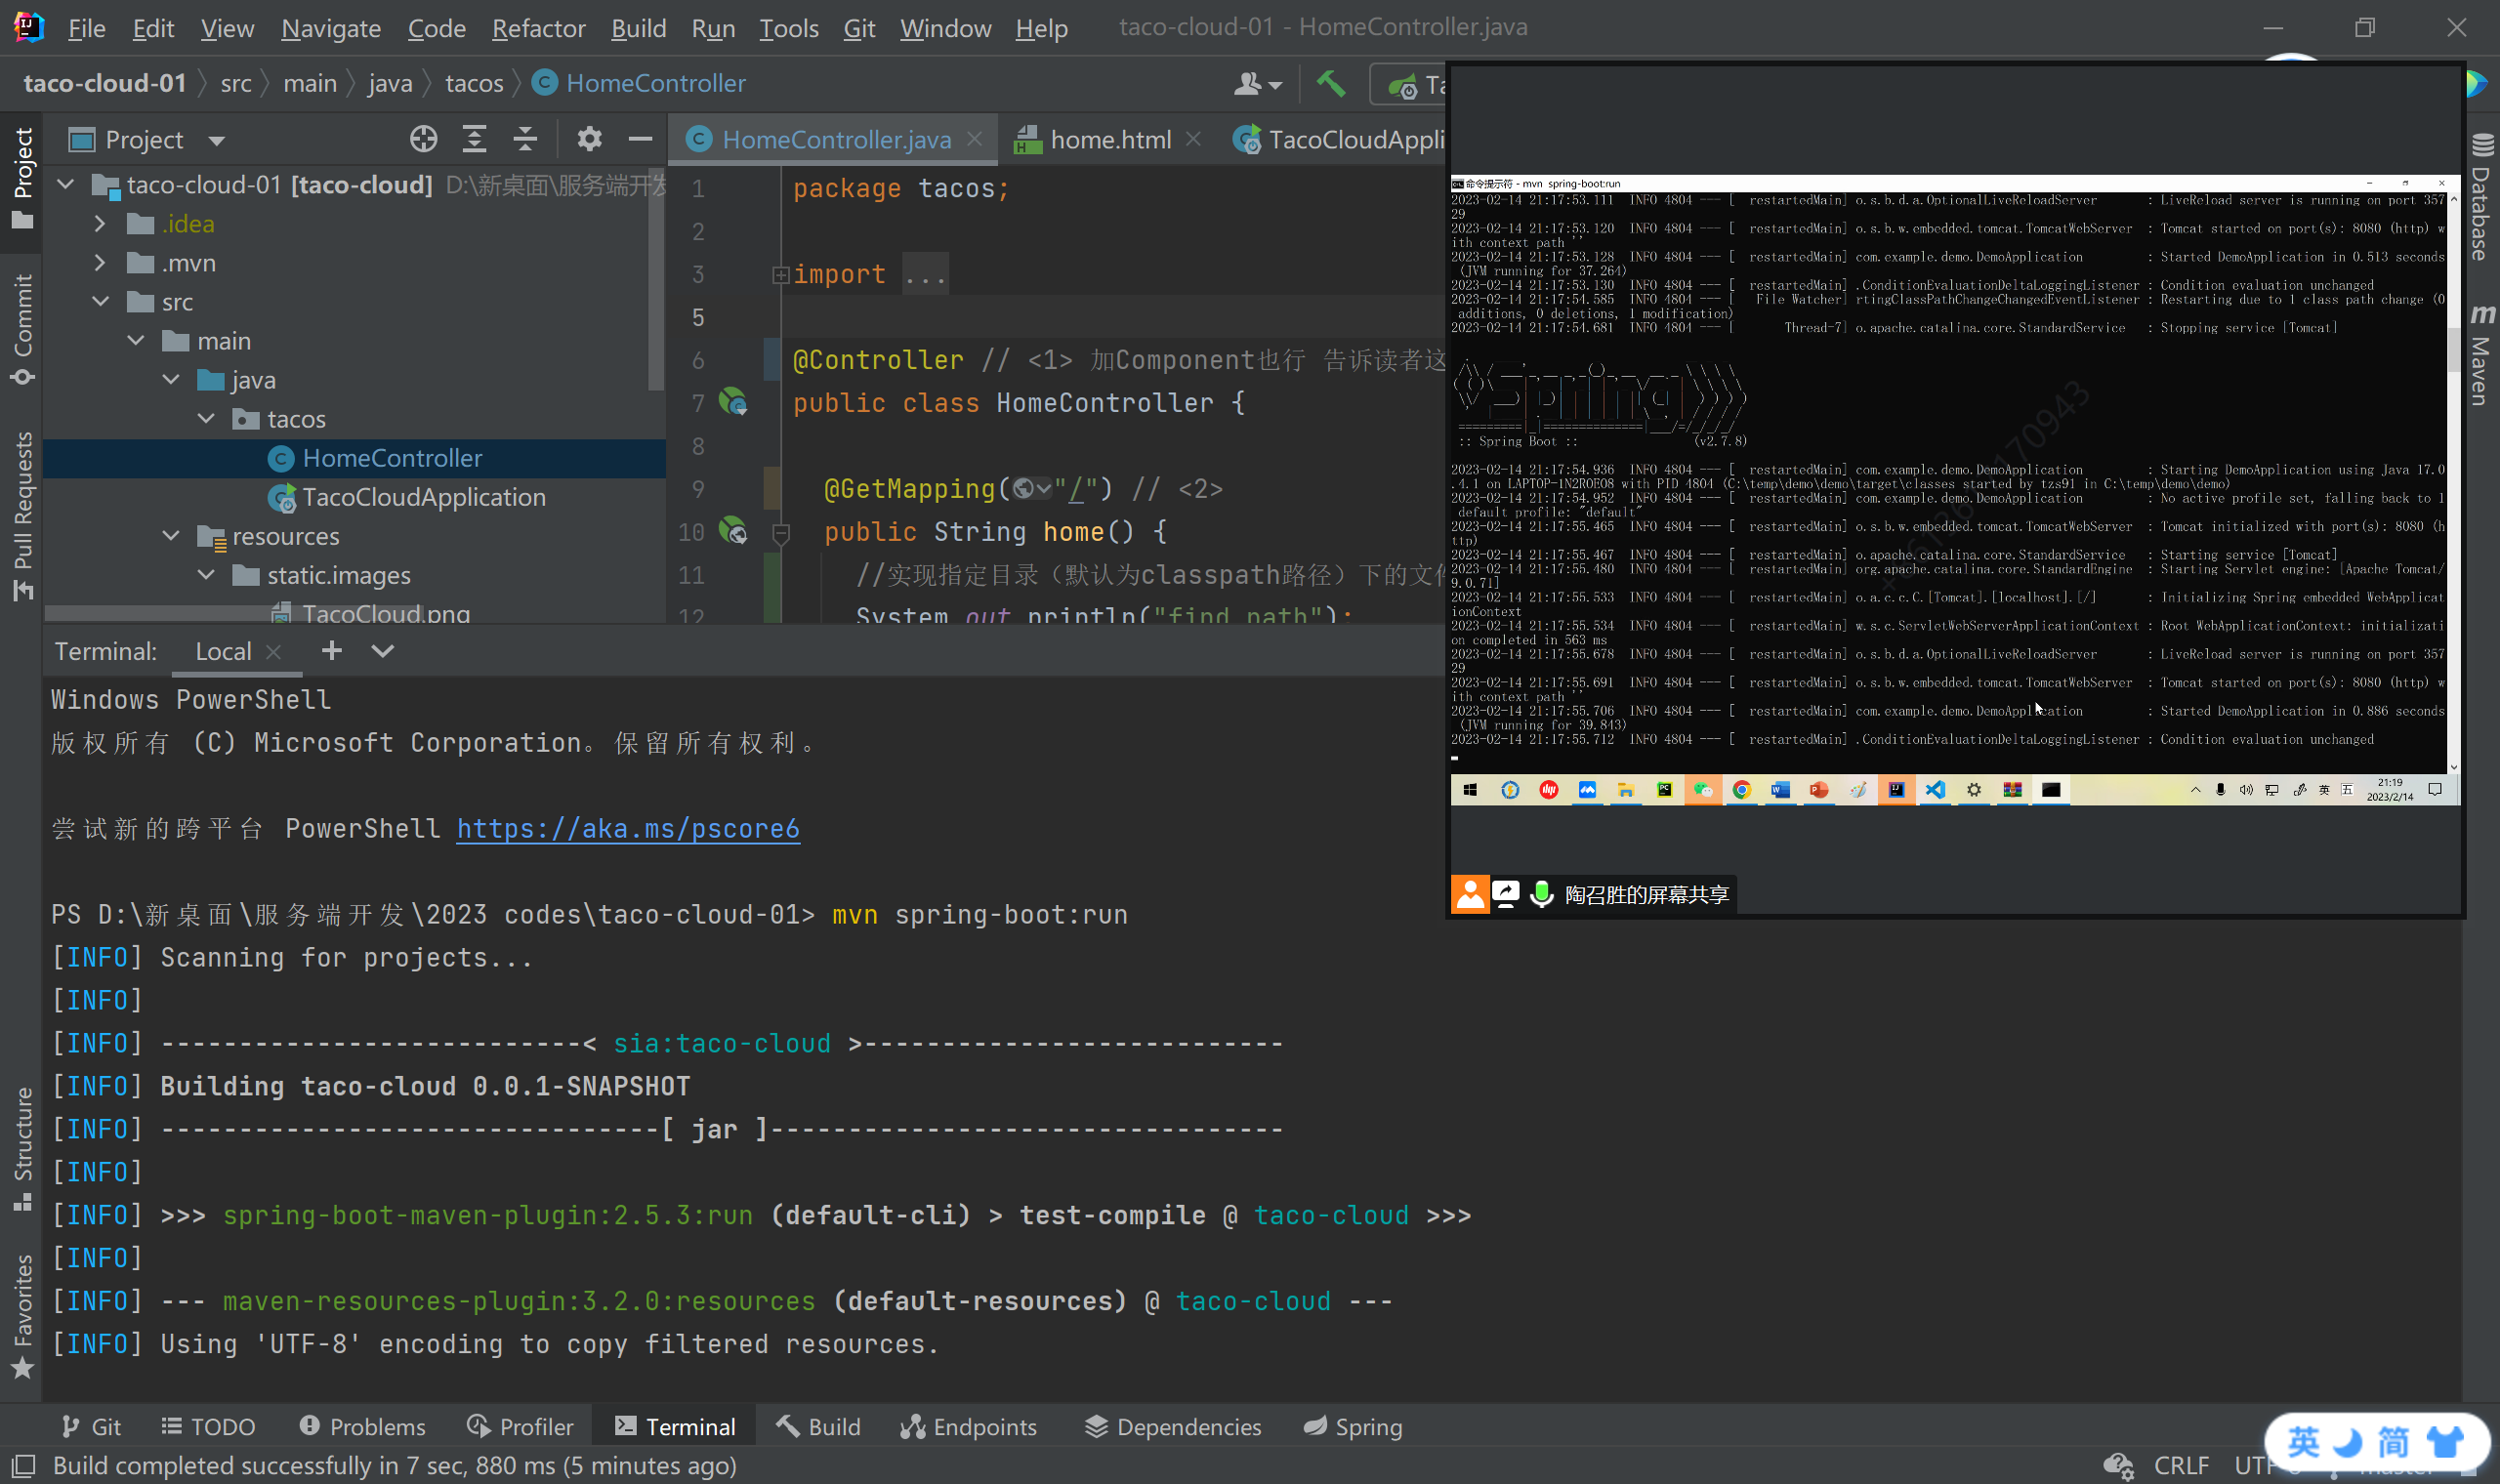Open terminal tabs dropdown chevron

[382, 651]
